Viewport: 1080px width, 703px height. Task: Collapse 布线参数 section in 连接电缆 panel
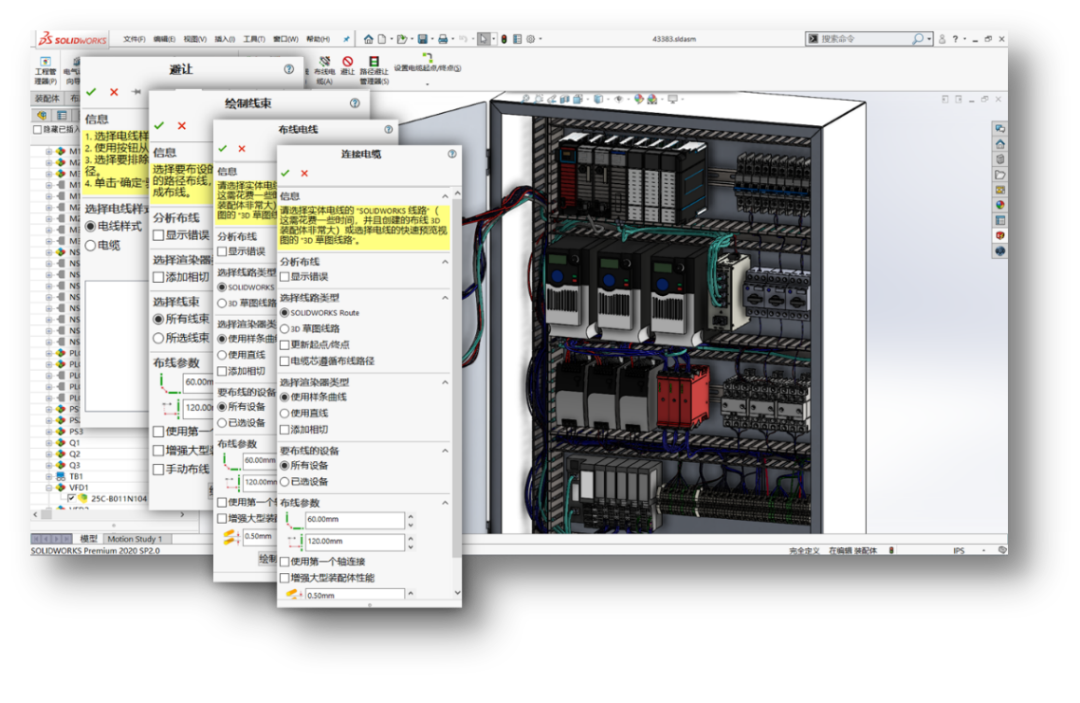point(445,503)
